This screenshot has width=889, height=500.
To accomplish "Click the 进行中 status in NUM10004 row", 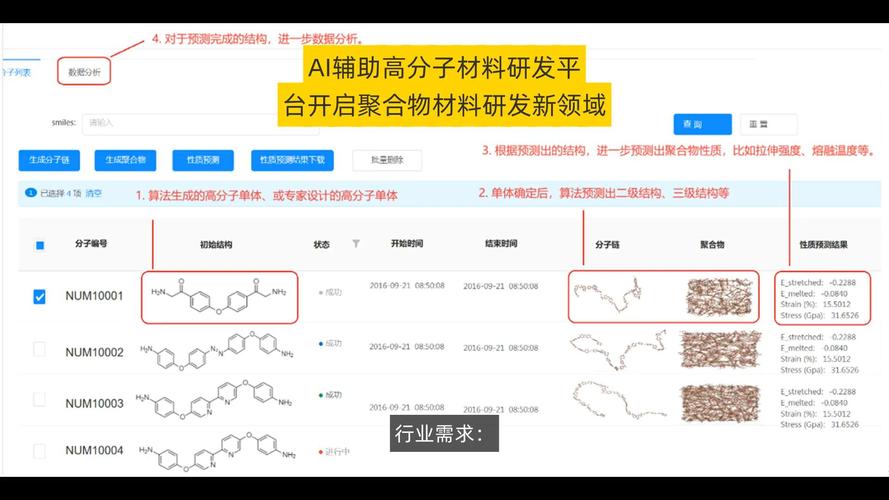I will [x=335, y=452].
